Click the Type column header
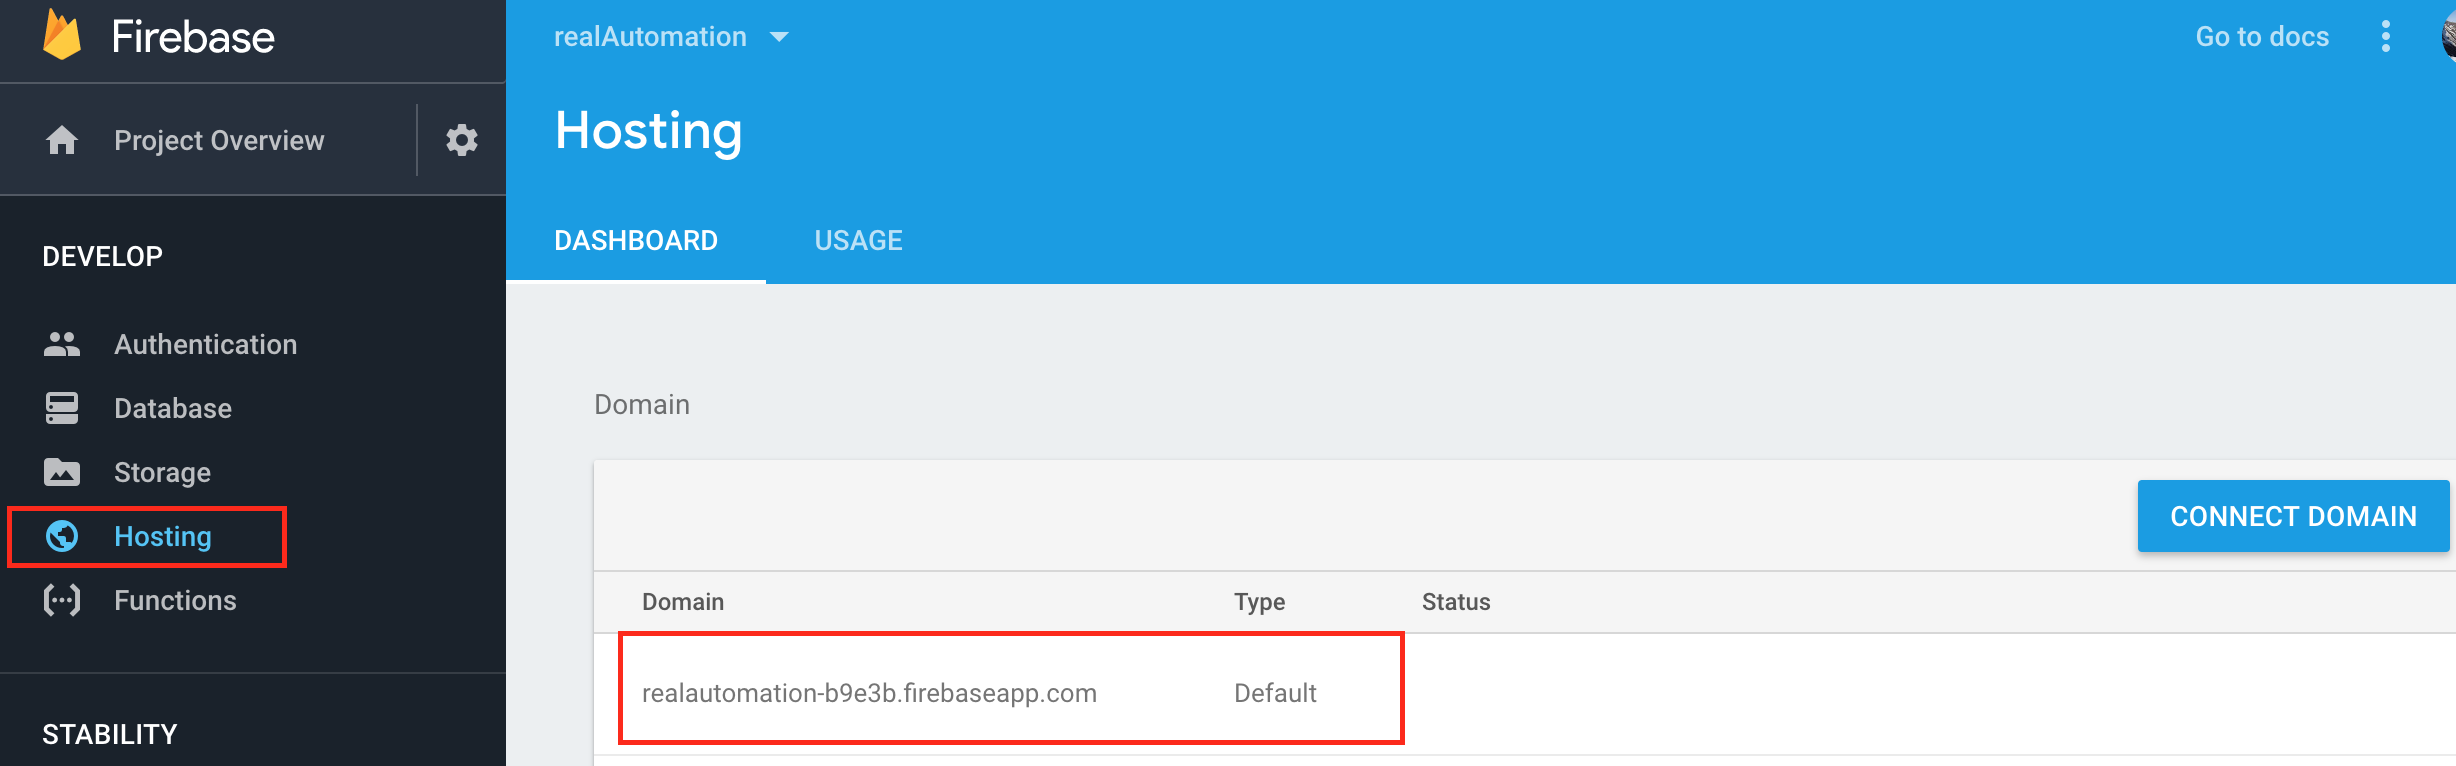Image resolution: width=2456 pixels, height=766 pixels. 1259,602
